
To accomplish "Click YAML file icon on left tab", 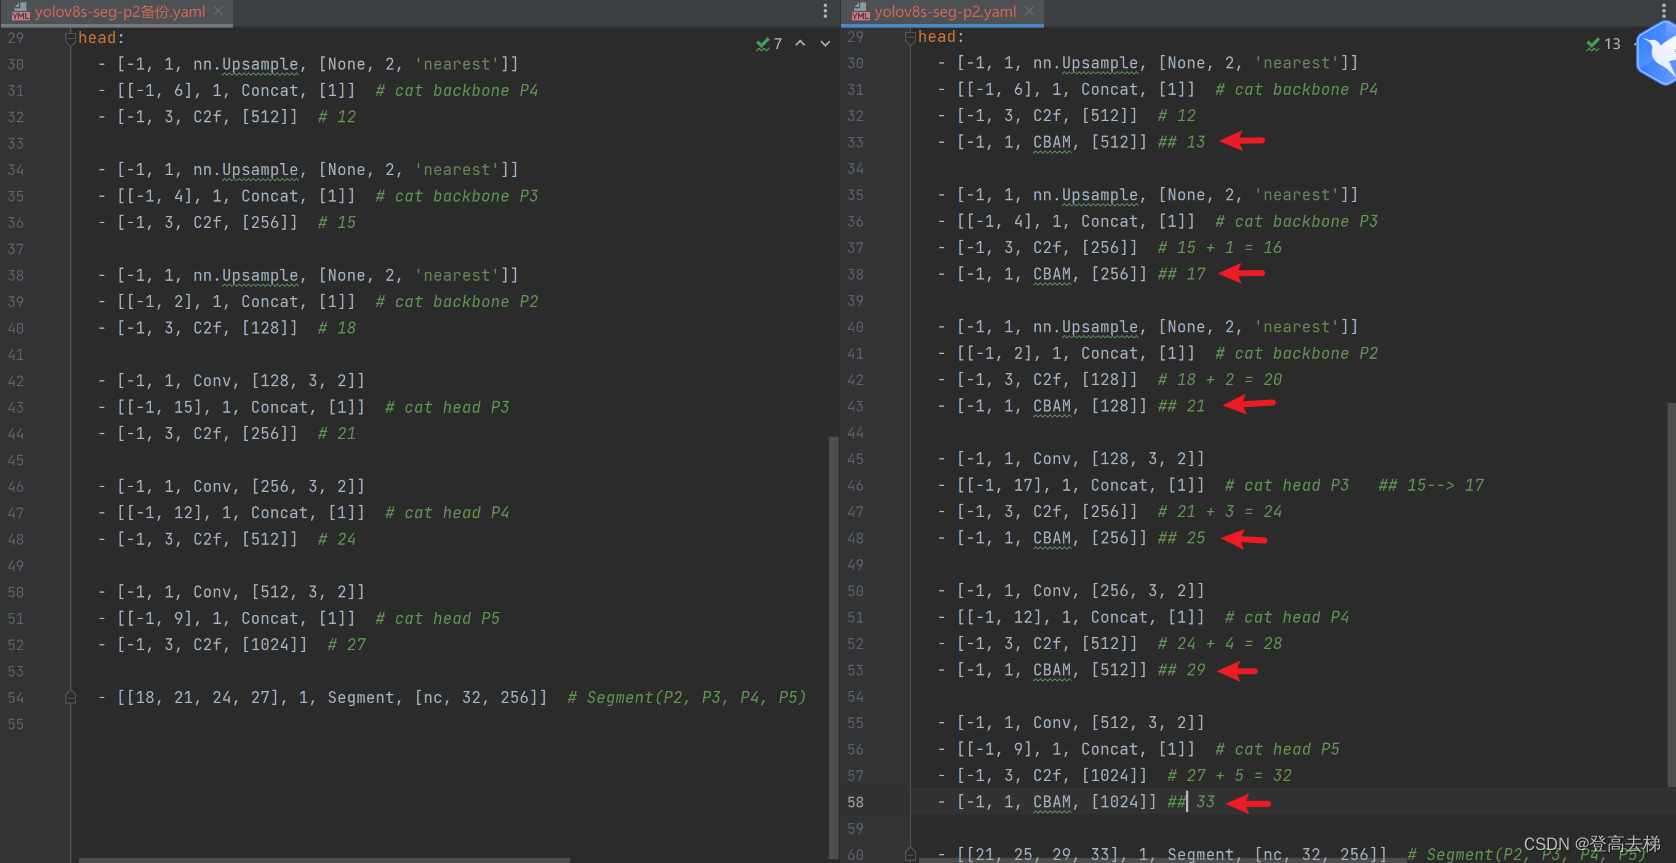I will (x=20, y=12).
